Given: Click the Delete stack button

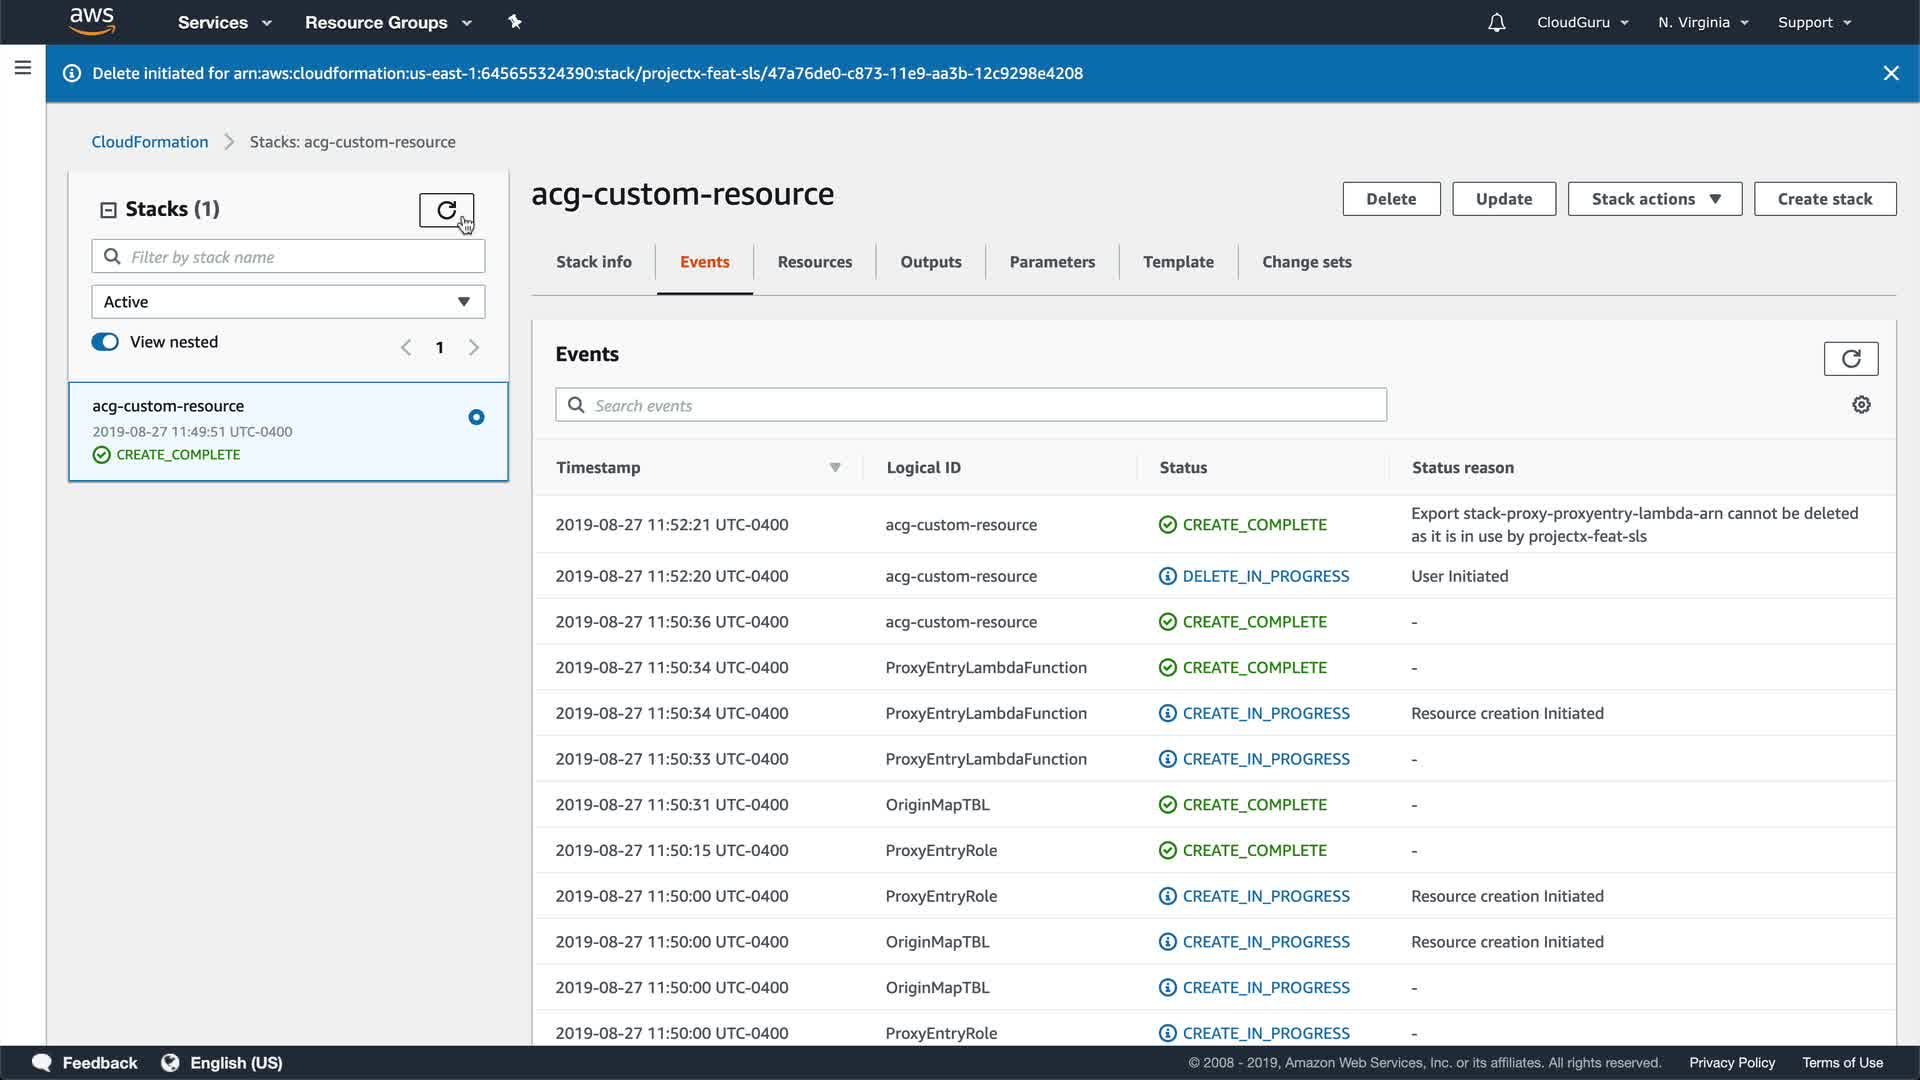Looking at the screenshot, I should tap(1390, 199).
